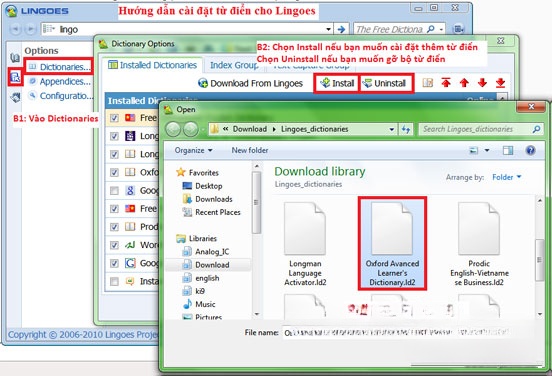This screenshot has height=376, width=552.
Task: Expand The Free Dictionary engine dropdown
Action: [x=441, y=29]
